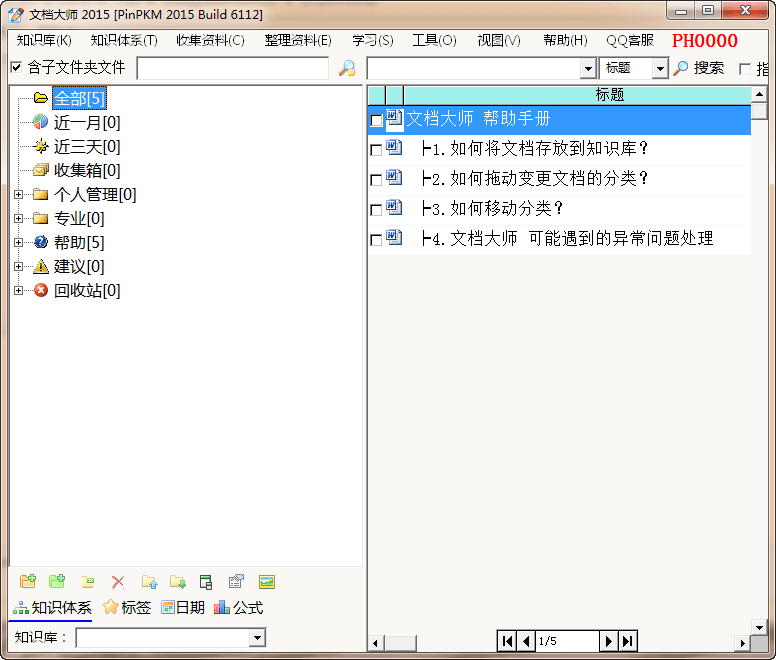
Task: Click the window layout icon in bottom toolbar
Action: (206, 582)
